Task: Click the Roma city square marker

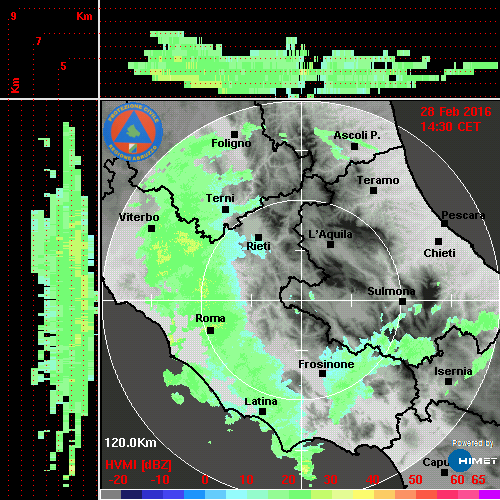Action: pos(210,330)
